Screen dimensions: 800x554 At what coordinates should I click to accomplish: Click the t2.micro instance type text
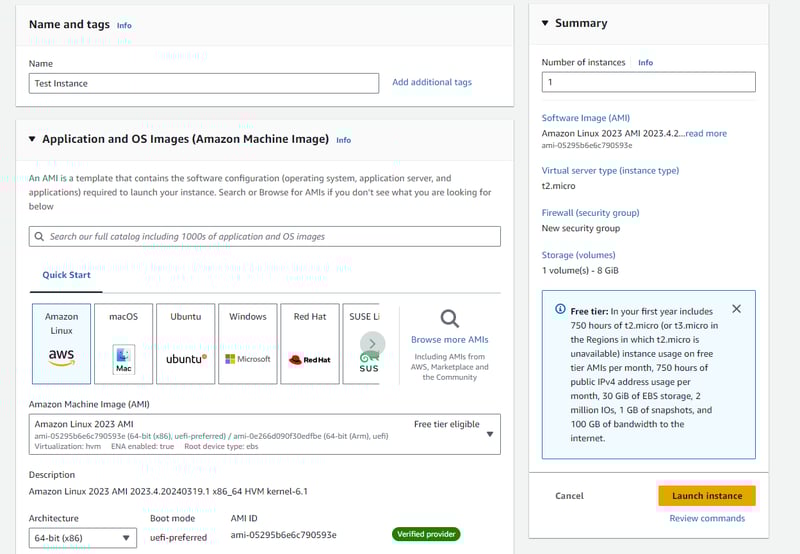(558, 186)
